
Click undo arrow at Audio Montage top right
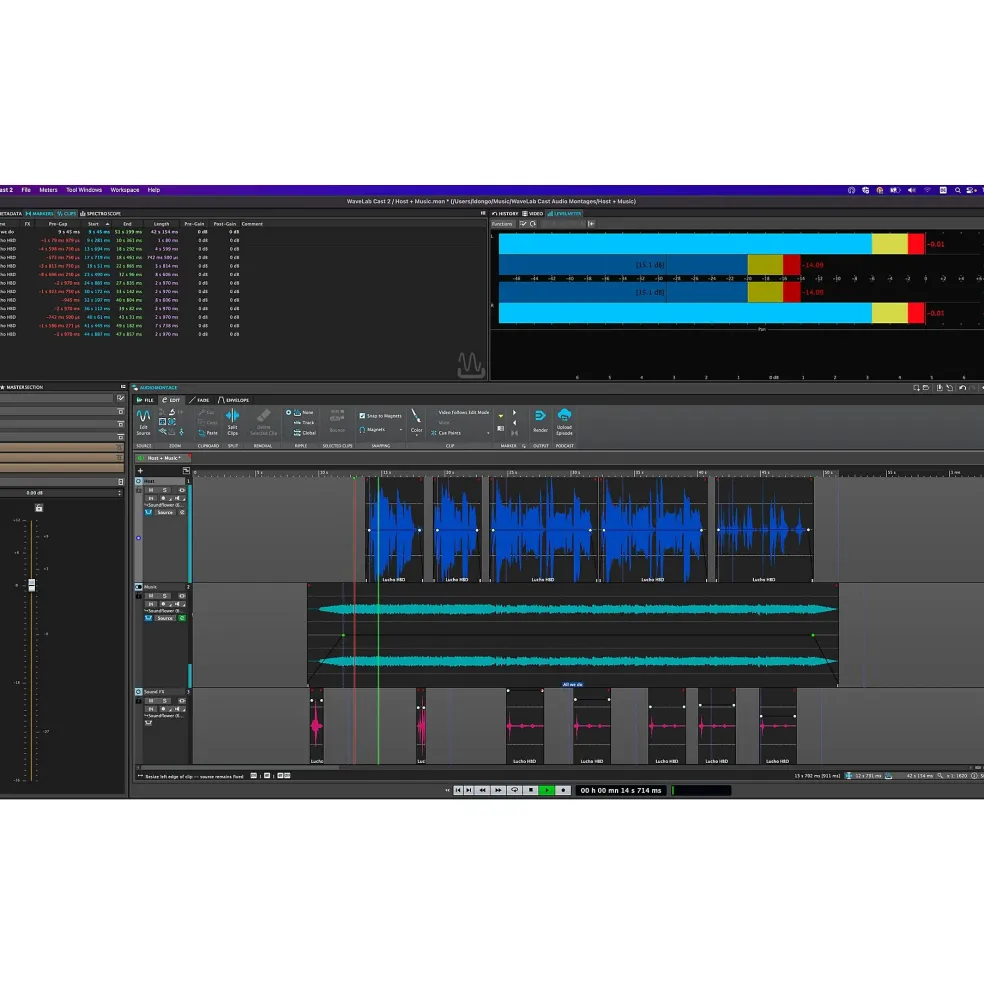(x=963, y=388)
